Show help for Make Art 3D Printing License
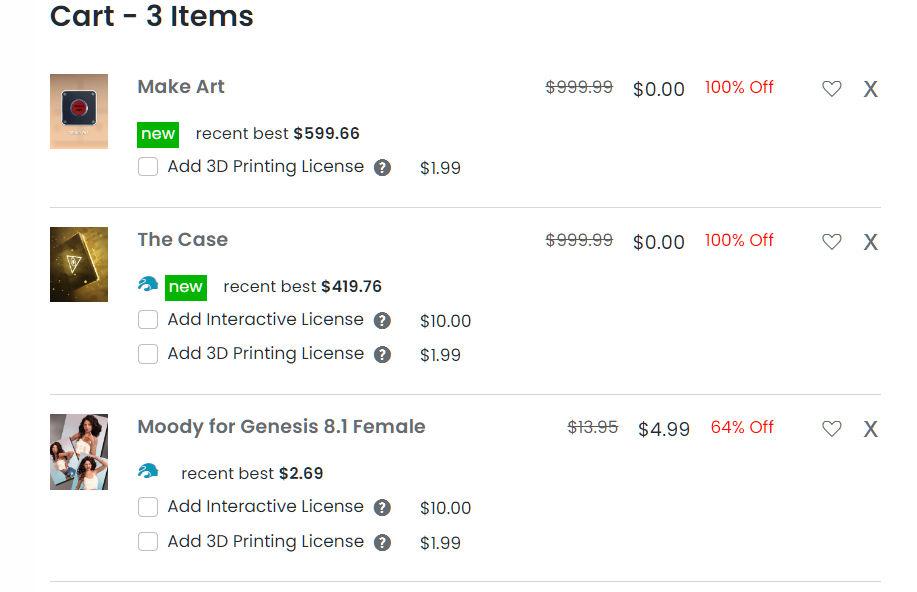 pyautogui.click(x=382, y=168)
